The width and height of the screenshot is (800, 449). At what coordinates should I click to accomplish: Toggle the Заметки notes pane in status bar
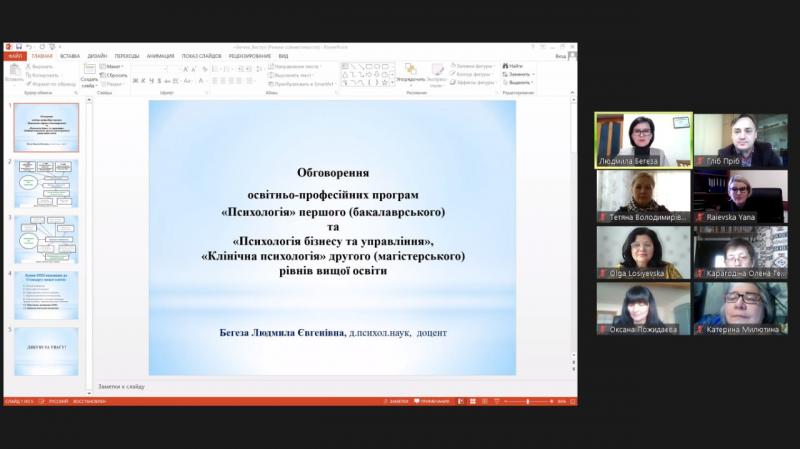[397, 401]
